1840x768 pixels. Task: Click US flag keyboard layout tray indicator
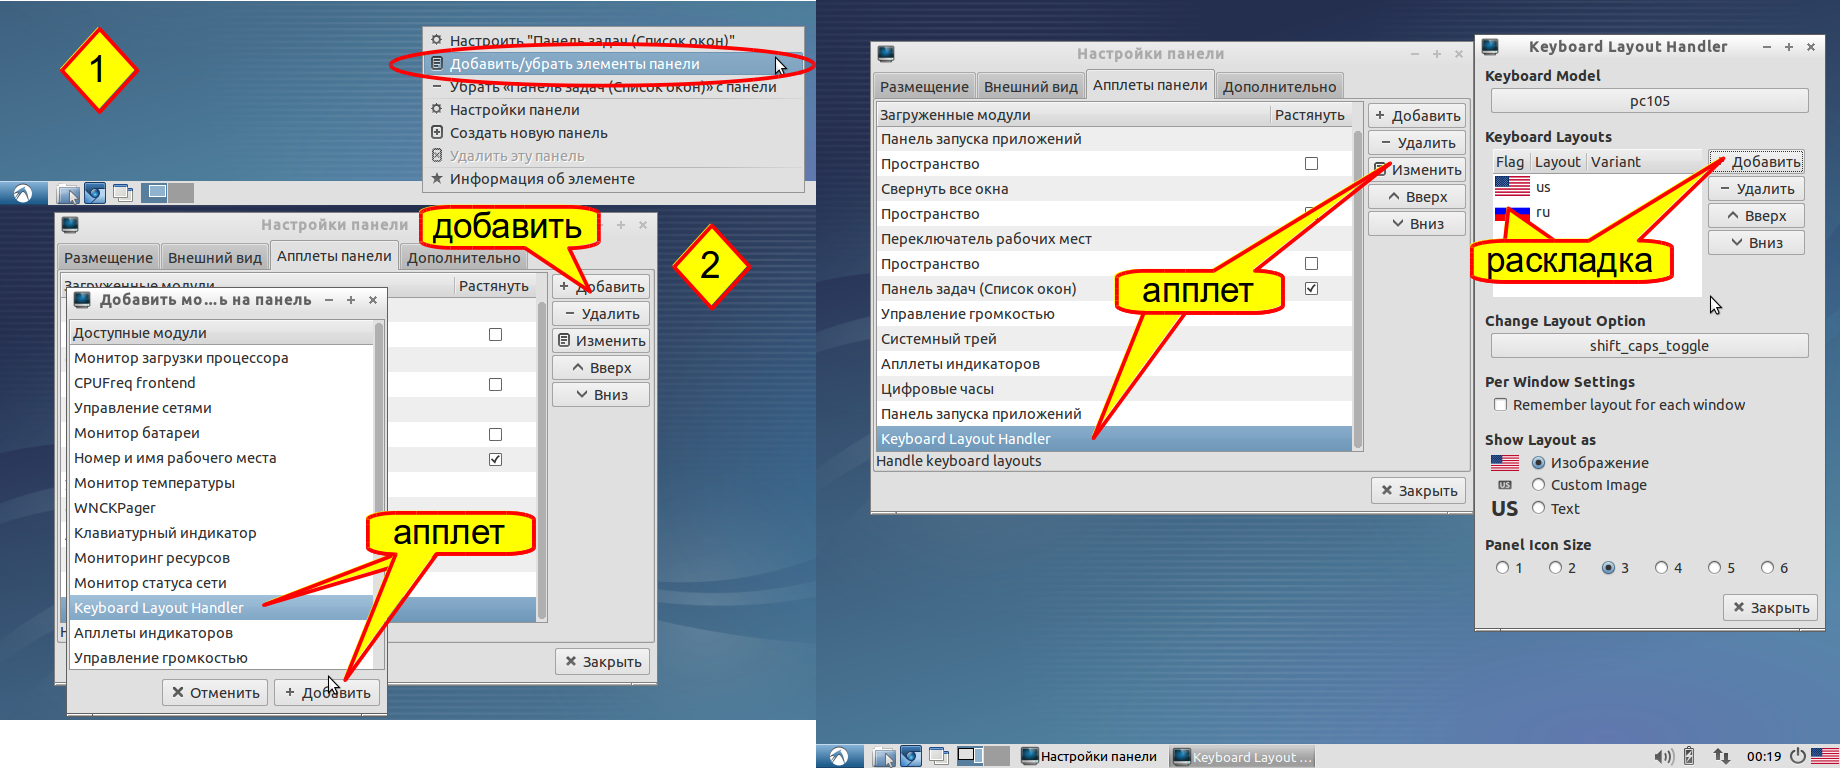(x=1824, y=756)
